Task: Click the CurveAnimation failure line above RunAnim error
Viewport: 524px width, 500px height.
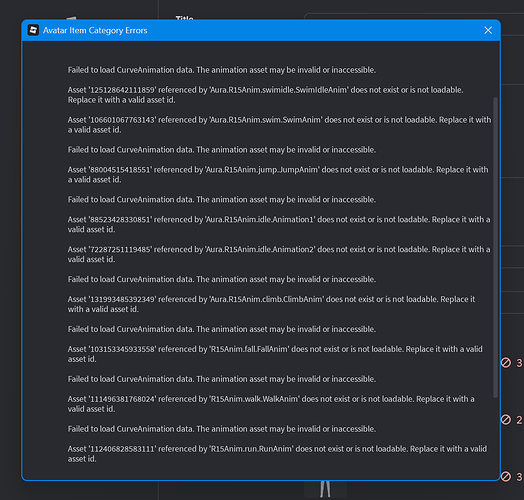Action: tap(222, 429)
